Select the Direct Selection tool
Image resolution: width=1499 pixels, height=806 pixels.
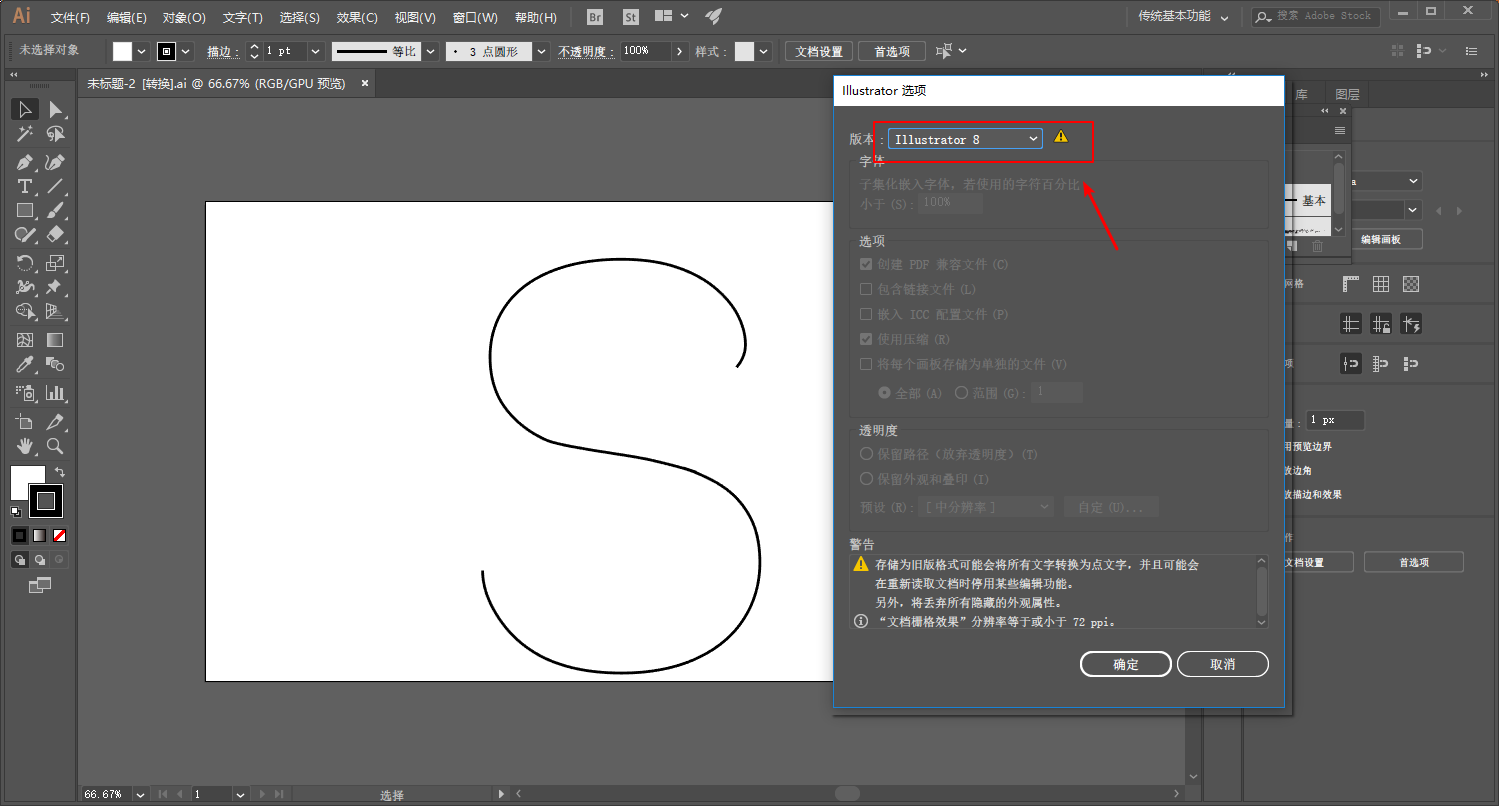click(x=55, y=110)
